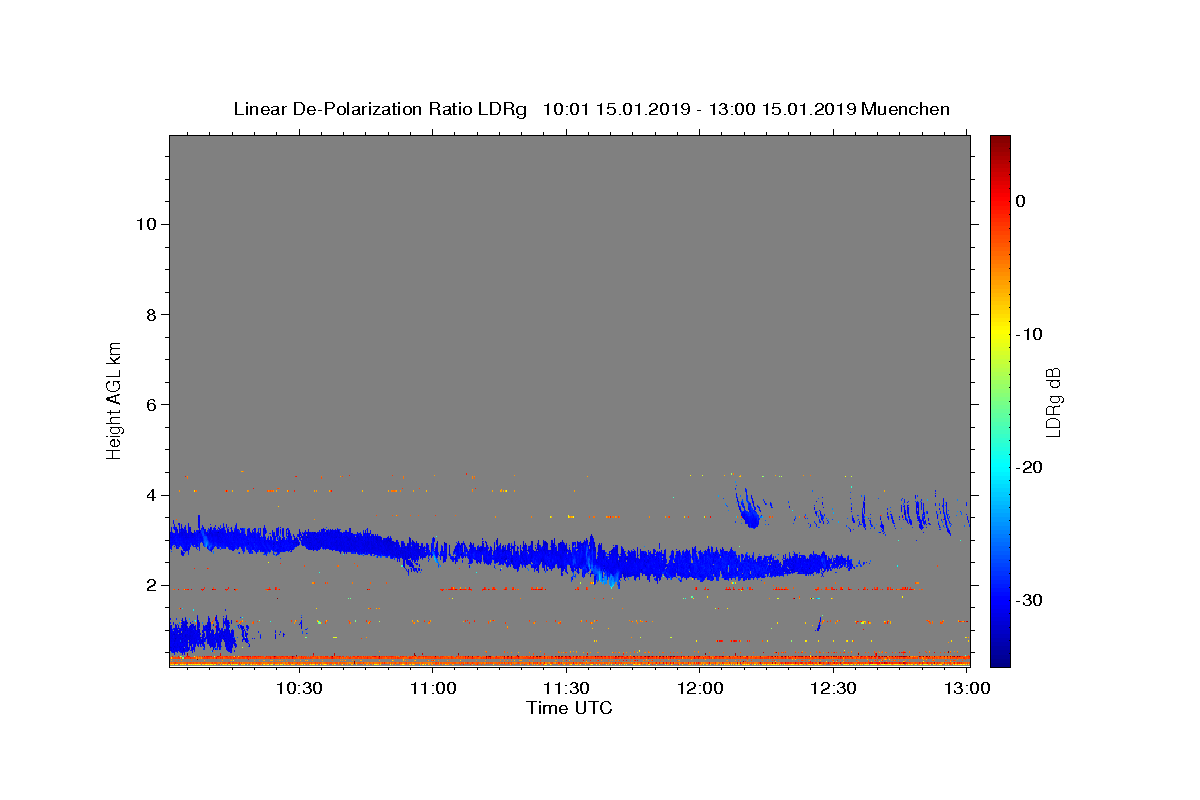This screenshot has width=1200, height=800.
Task: Click the end date '13:00 15.01.2019' in the title
Action: (782, 109)
